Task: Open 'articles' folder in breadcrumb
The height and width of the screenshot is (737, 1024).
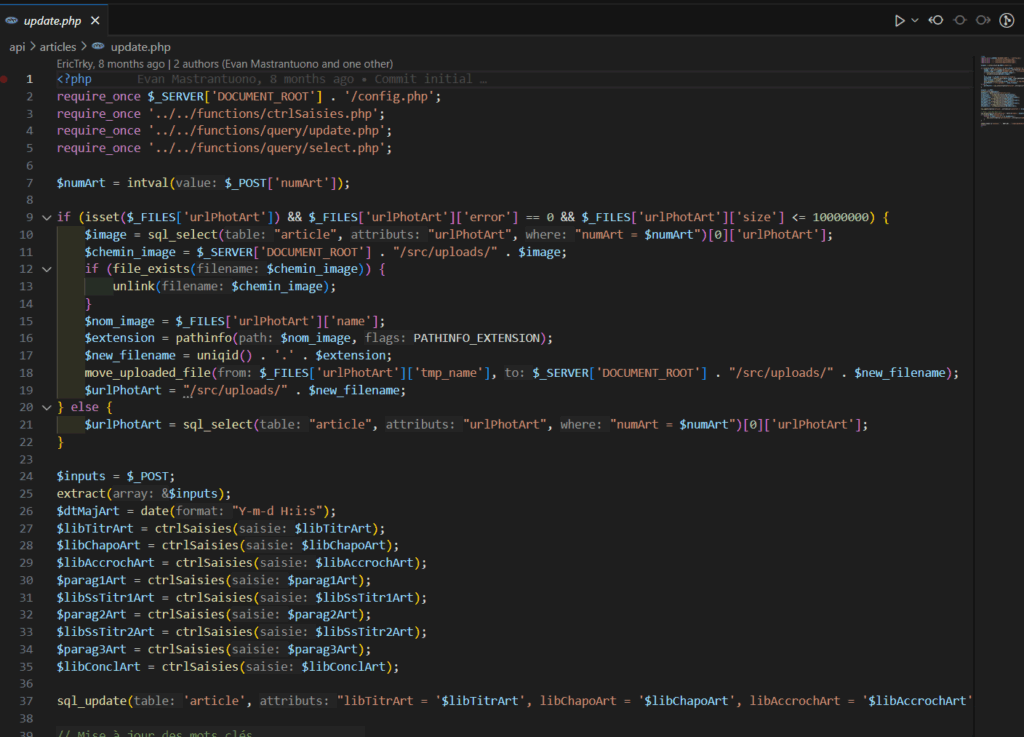Action: point(58,46)
